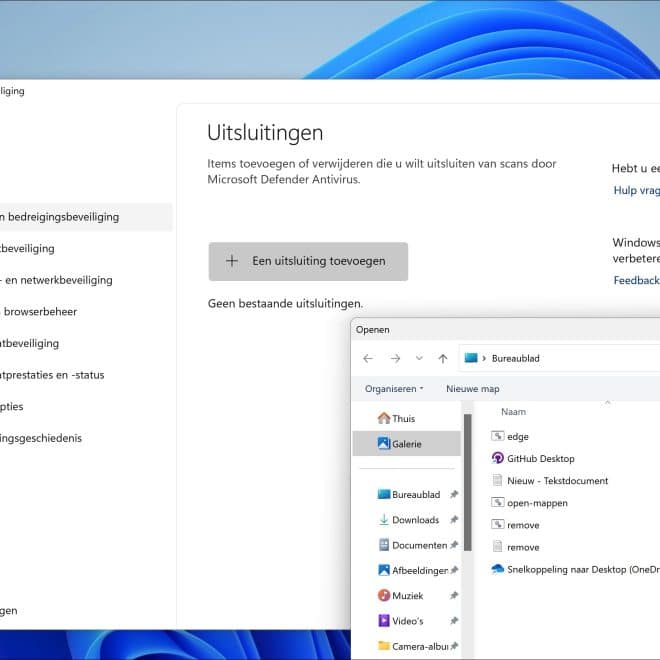This screenshot has height=660, width=660.
Task: Click the pin icon next to Muziek
Action: 454,596
